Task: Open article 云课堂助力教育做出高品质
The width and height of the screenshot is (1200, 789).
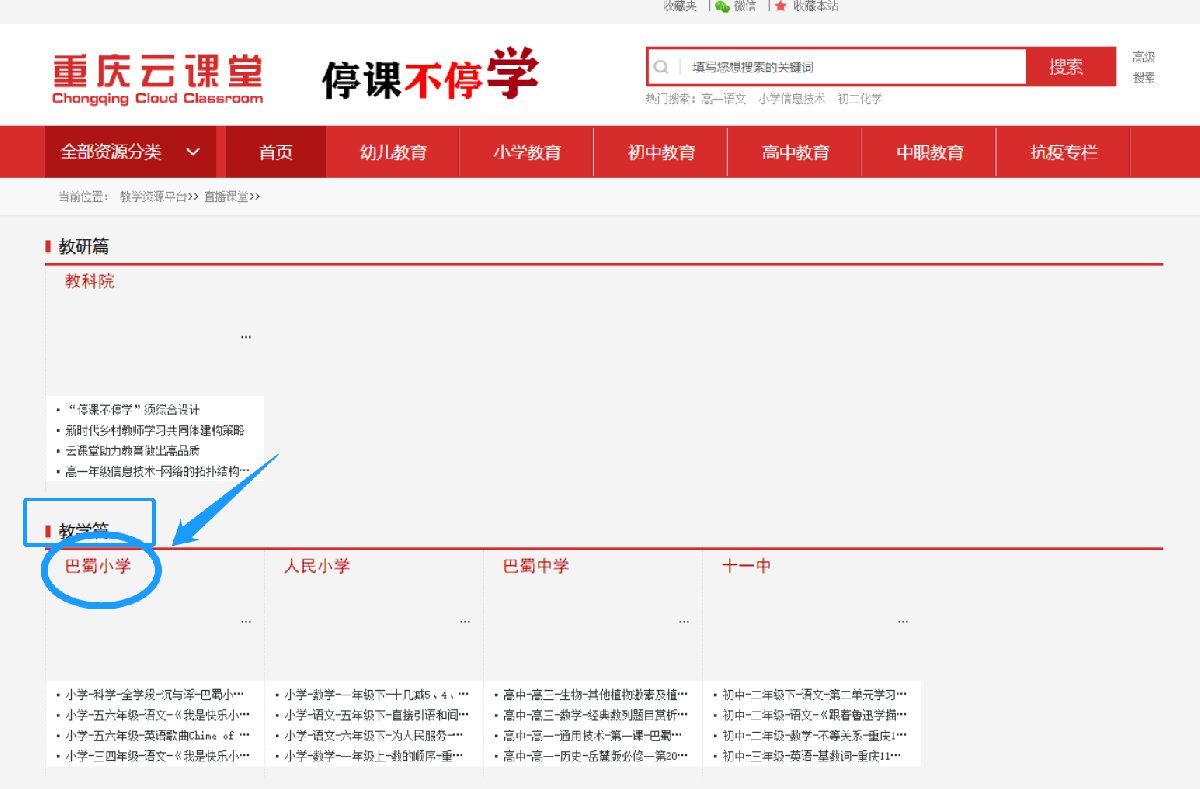Action: (133, 450)
